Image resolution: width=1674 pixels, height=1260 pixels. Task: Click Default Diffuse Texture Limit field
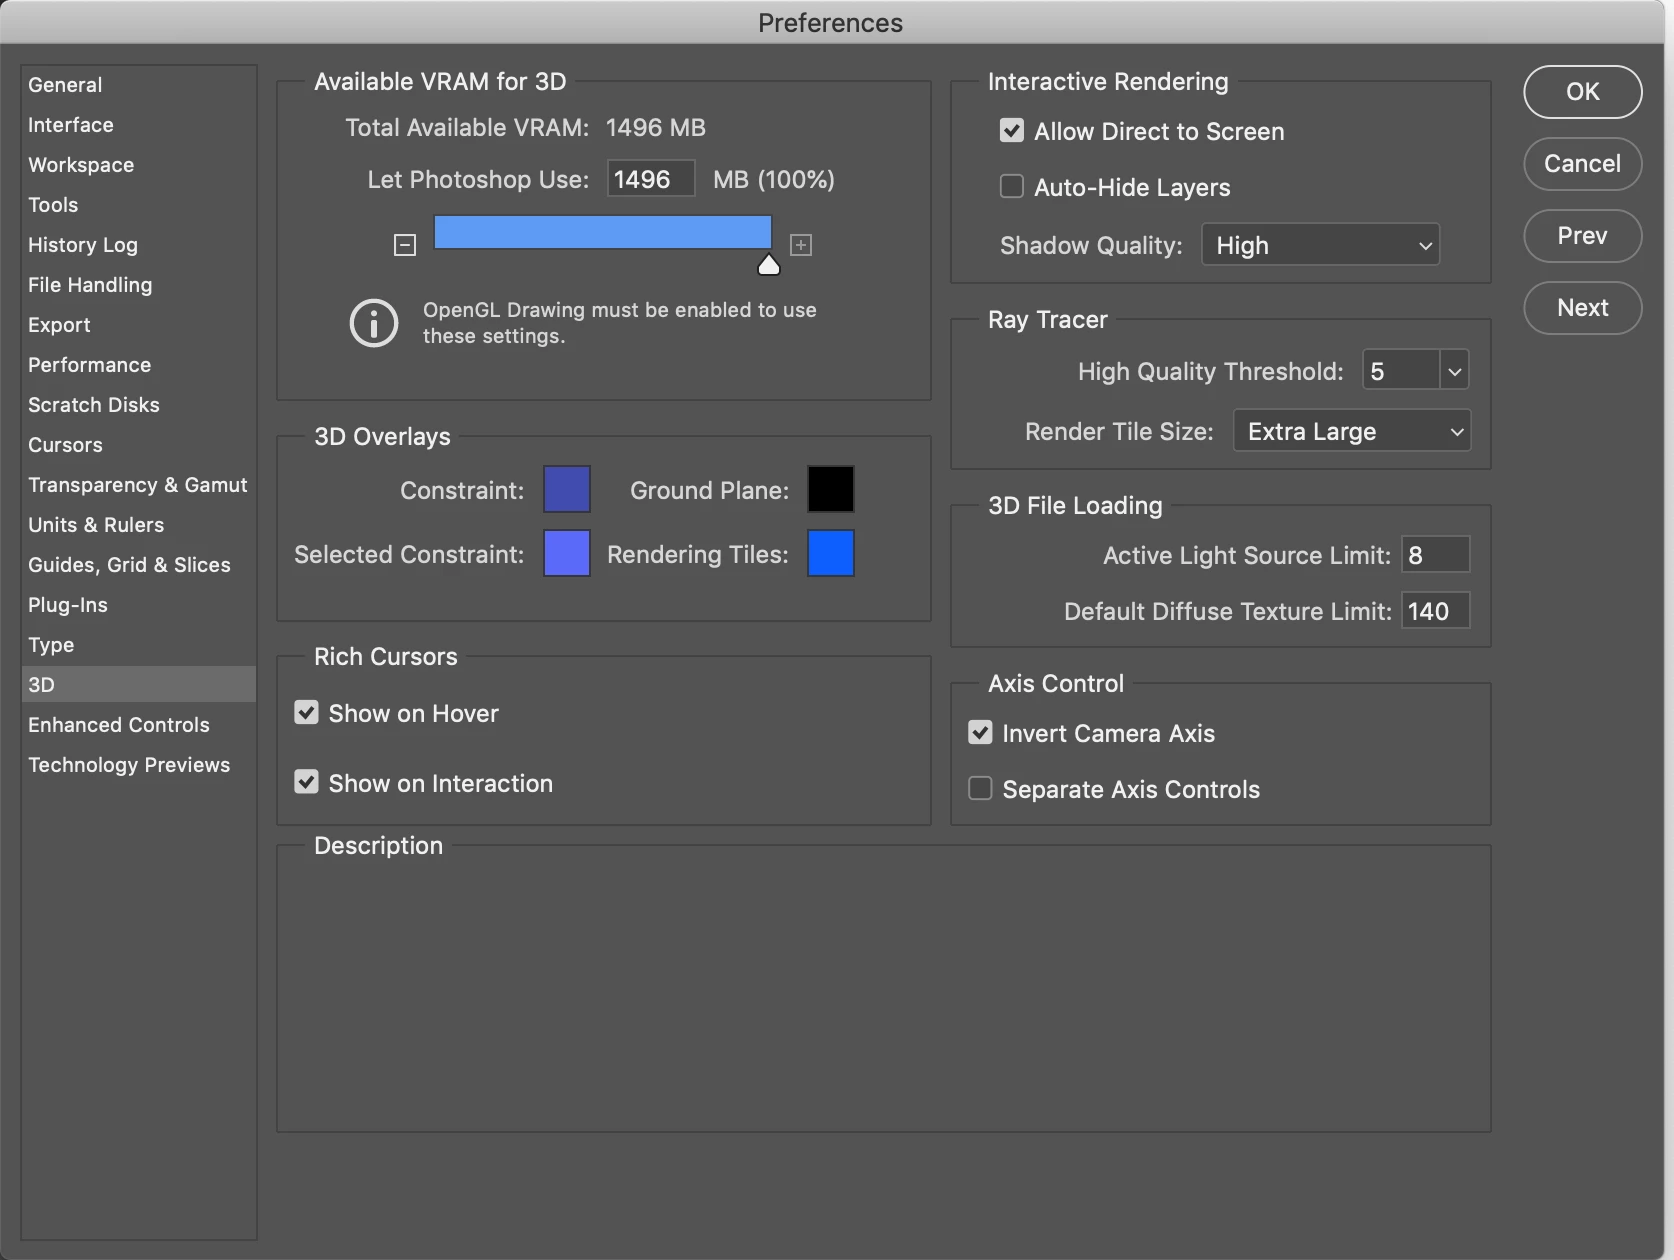coord(1436,610)
